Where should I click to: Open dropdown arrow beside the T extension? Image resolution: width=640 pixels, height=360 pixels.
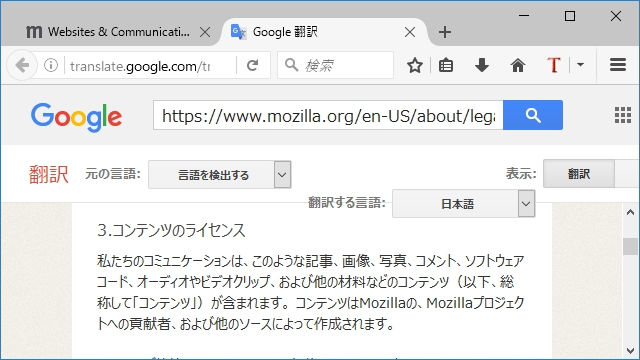click(x=580, y=65)
